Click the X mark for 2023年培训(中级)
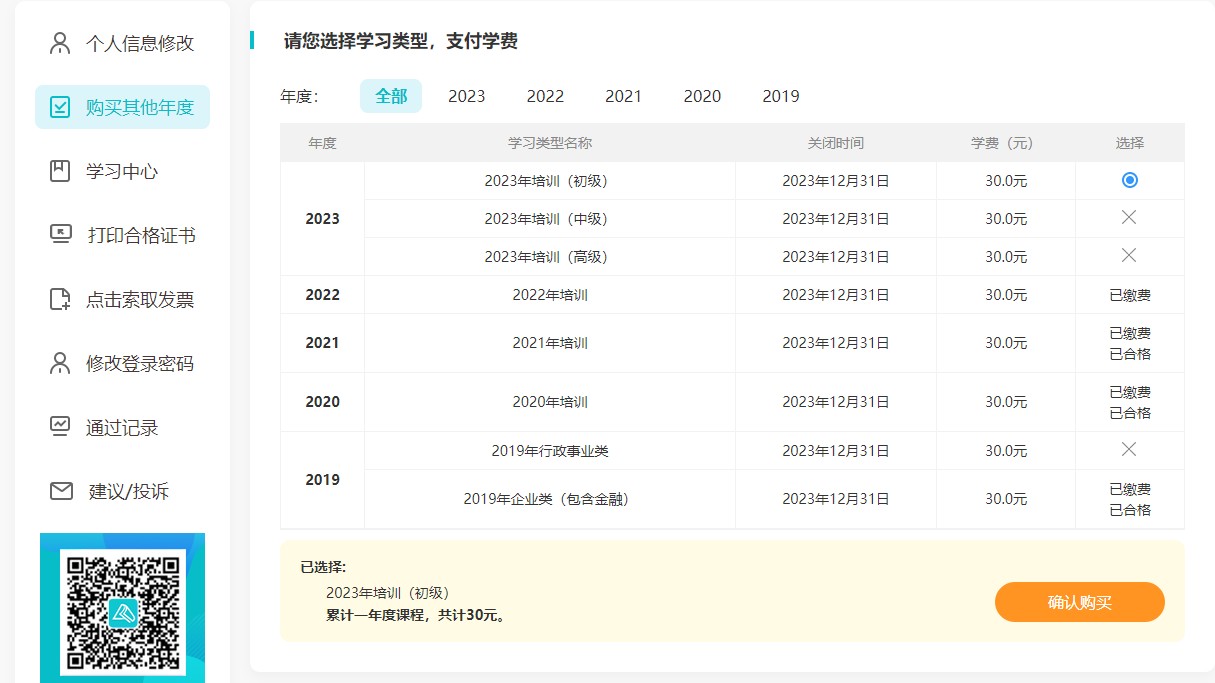Screen dimensions: 1215x683 [x=1129, y=218]
